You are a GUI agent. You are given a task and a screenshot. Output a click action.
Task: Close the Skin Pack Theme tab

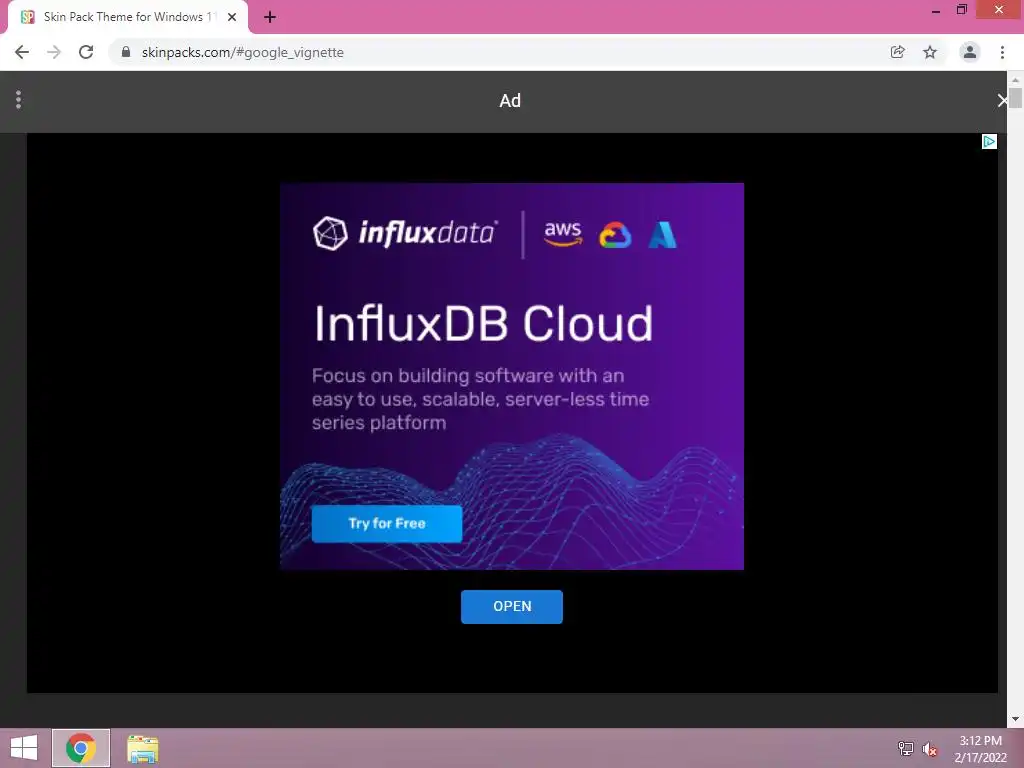click(x=232, y=17)
